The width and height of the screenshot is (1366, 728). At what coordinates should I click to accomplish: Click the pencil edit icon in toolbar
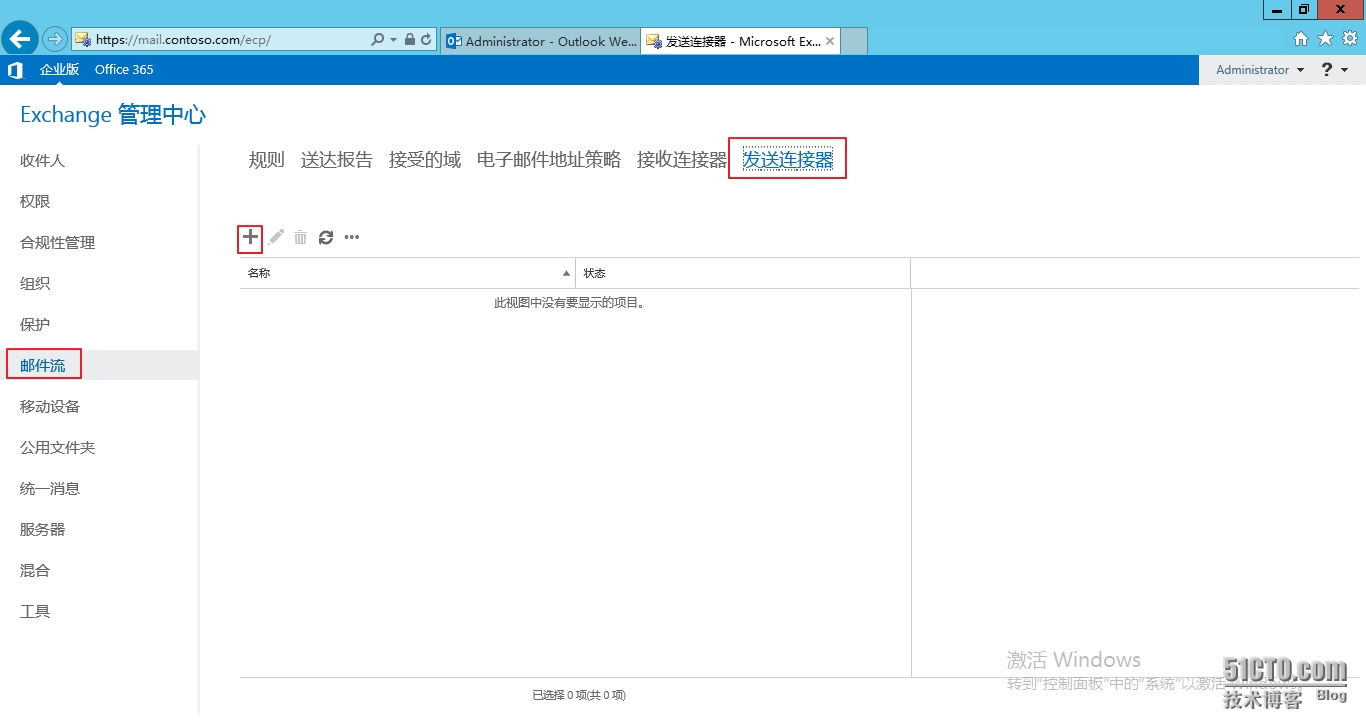tap(276, 238)
